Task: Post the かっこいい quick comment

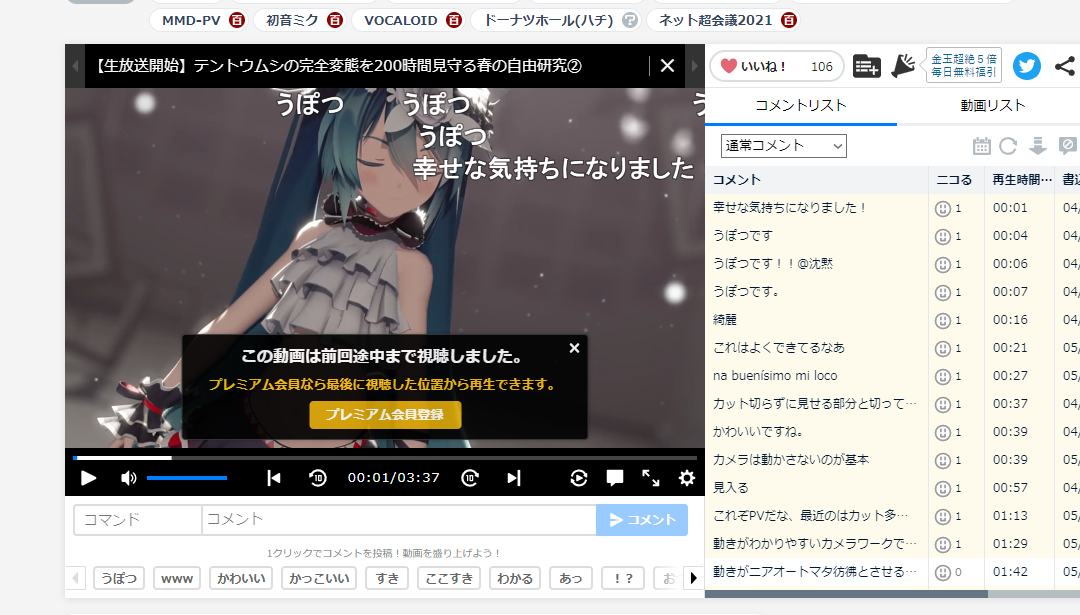Action: click(319, 578)
